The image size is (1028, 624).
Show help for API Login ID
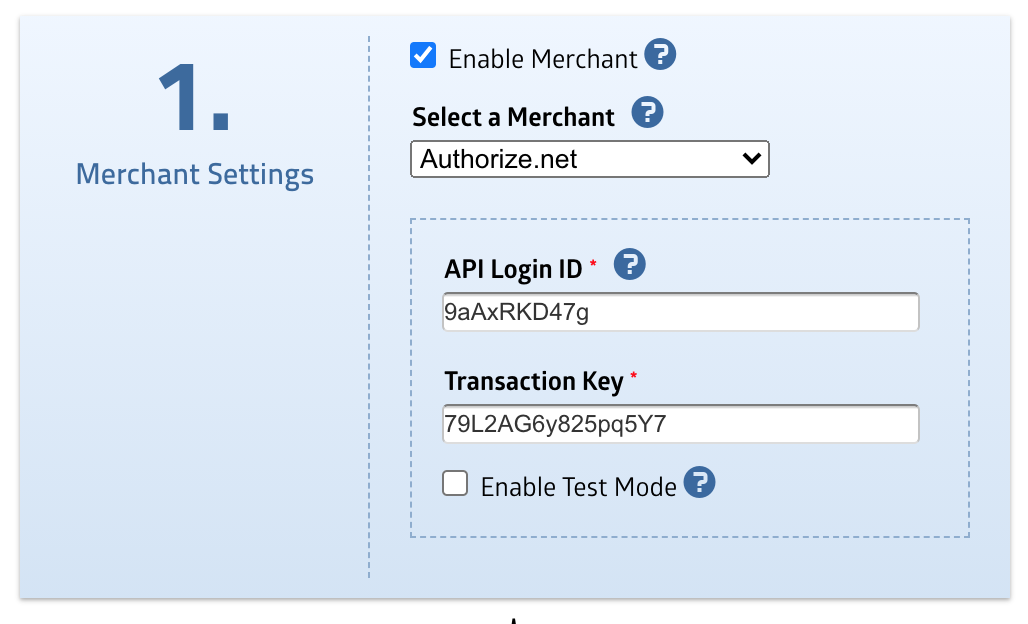coord(629,265)
